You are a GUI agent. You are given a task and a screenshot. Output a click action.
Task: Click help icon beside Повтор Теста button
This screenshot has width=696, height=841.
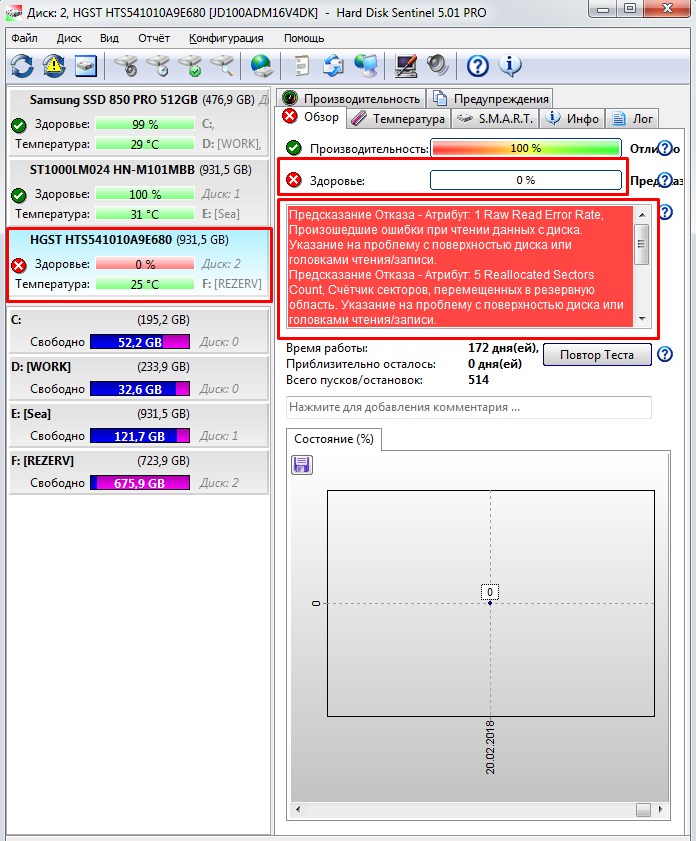[665, 355]
